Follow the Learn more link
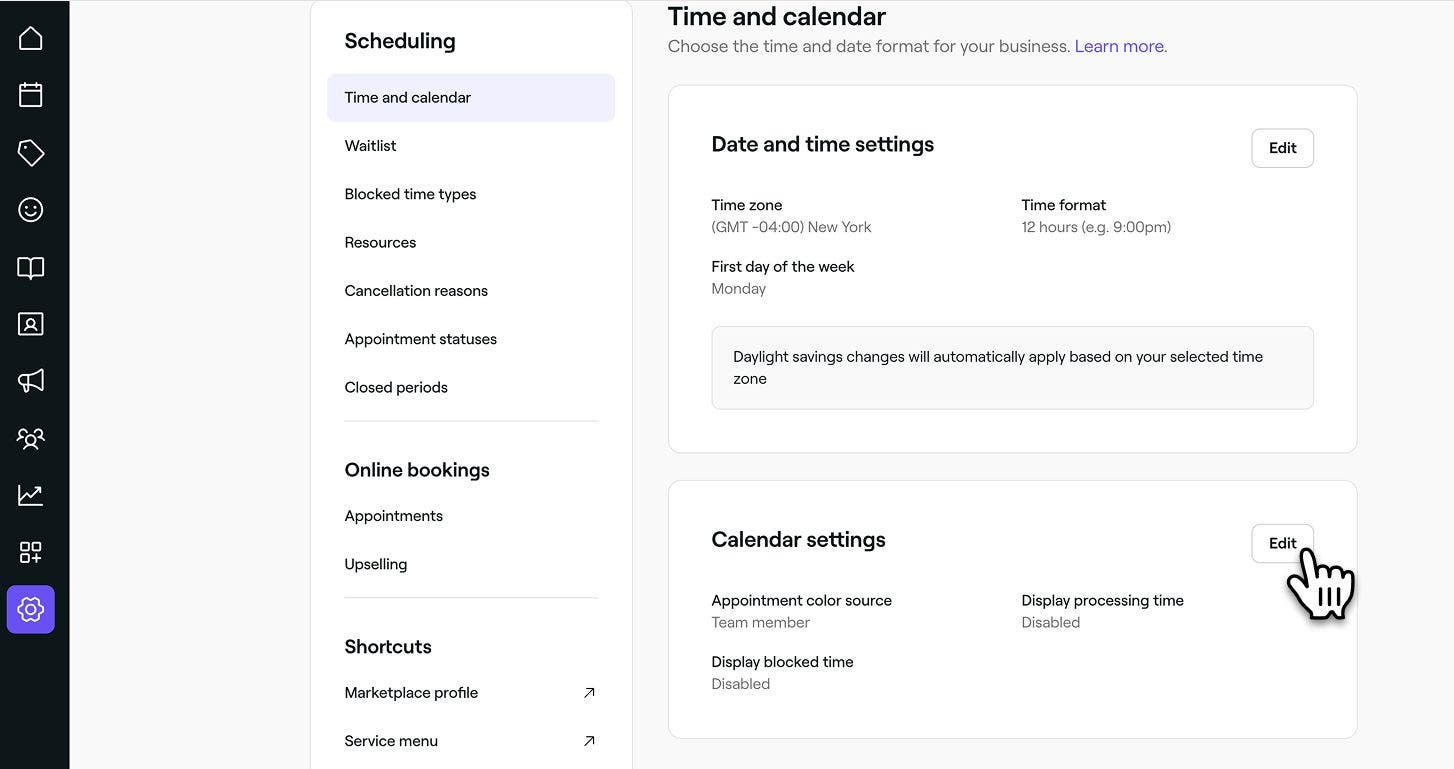Viewport: 1454px width, 769px height. coord(1119,46)
